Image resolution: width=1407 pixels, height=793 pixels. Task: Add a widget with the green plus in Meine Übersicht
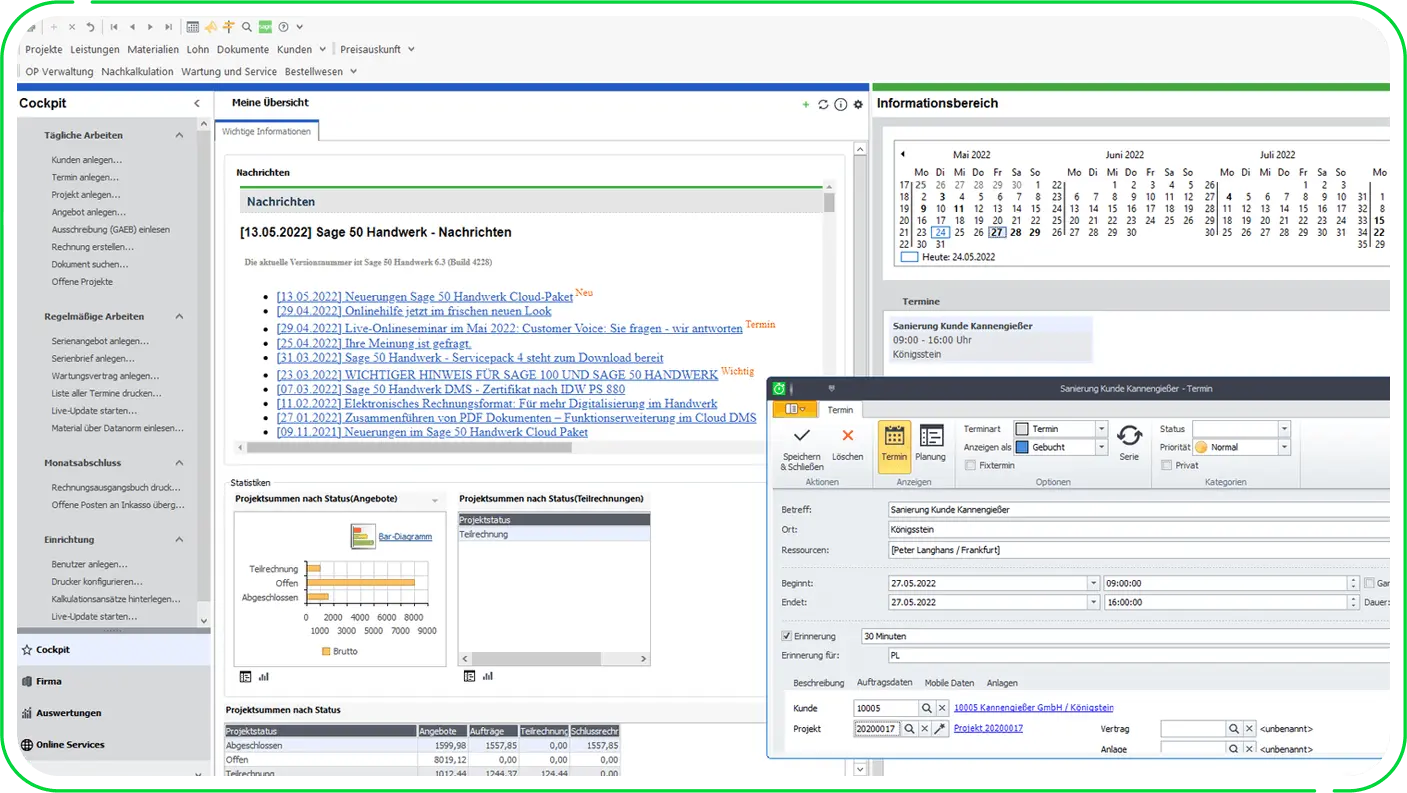tap(806, 104)
